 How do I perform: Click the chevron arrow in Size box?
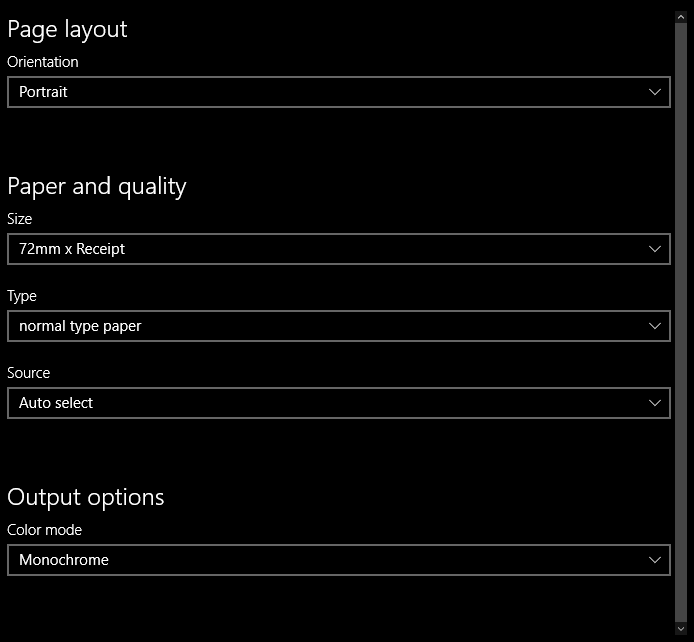coord(655,249)
